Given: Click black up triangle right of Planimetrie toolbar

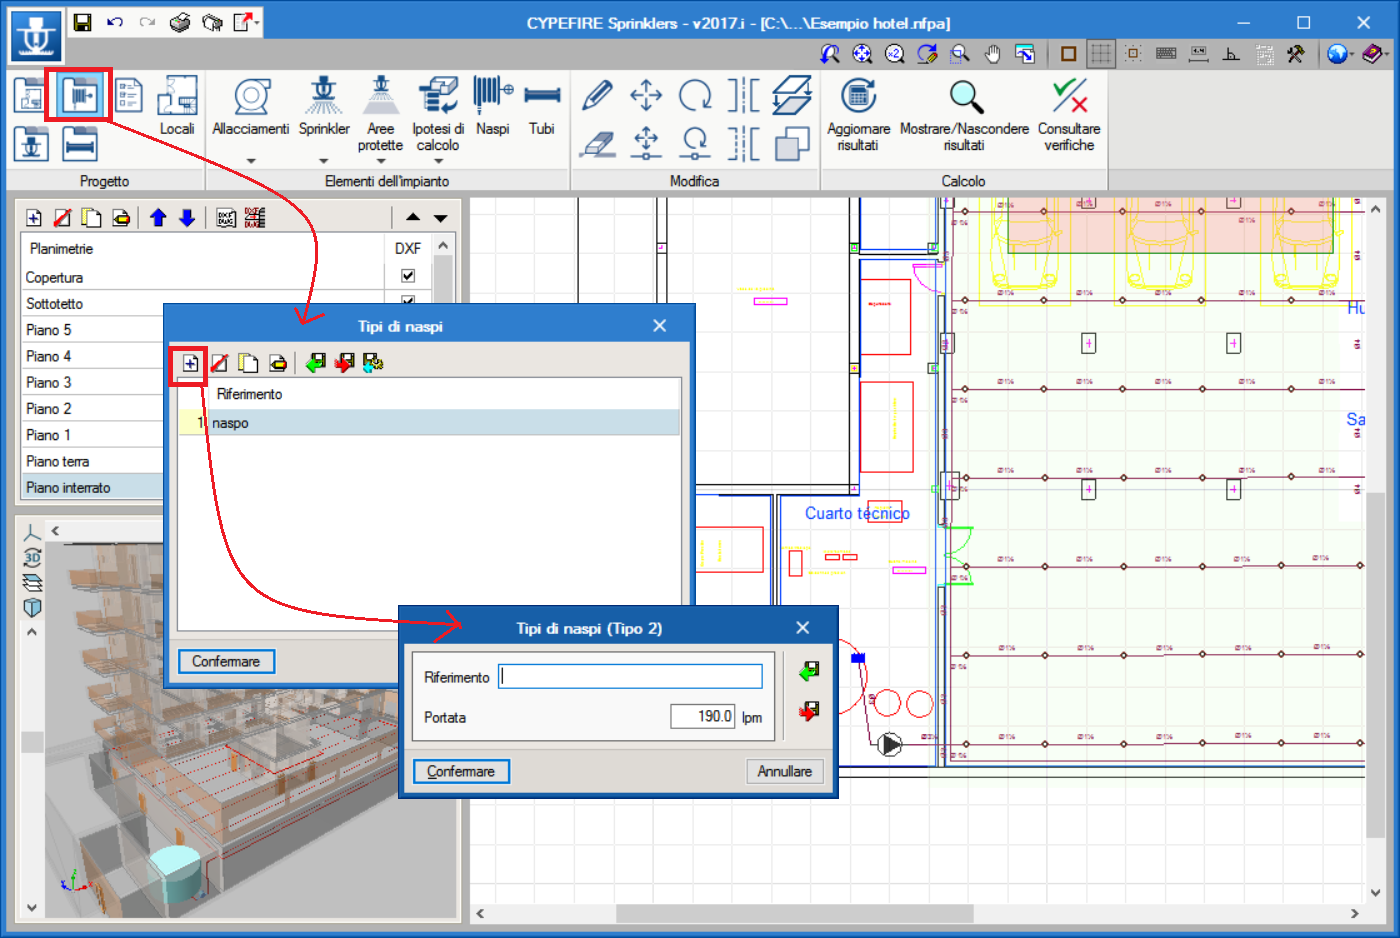Looking at the screenshot, I should click(x=413, y=218).
